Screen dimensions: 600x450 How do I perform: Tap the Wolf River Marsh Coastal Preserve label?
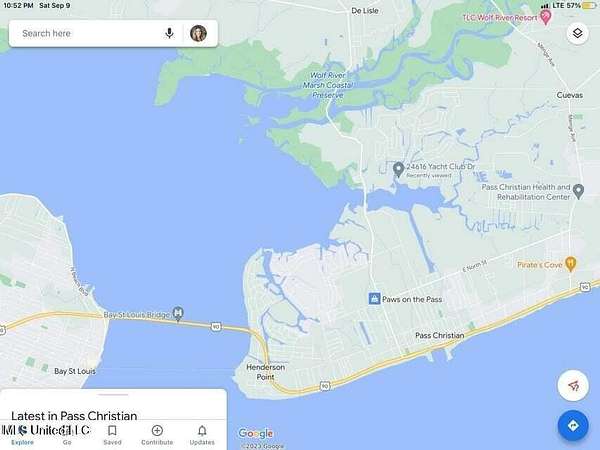328,85
